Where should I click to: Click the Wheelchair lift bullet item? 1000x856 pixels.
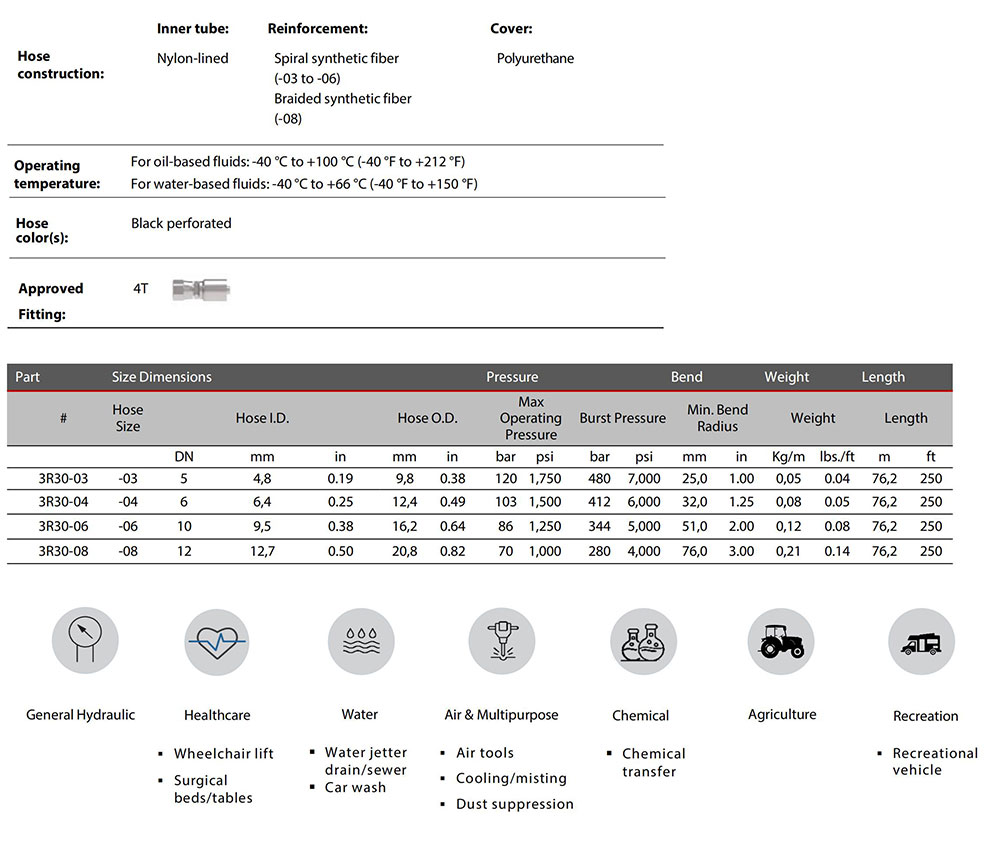point(223,754)
